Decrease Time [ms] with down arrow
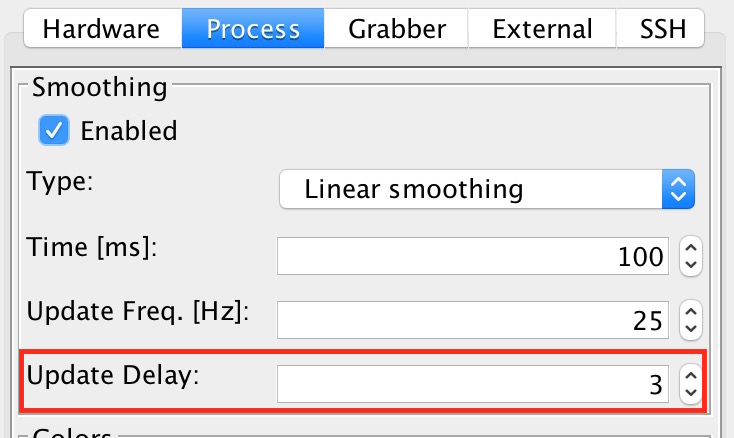Screen dimensions: 734x438 [690, 265]
